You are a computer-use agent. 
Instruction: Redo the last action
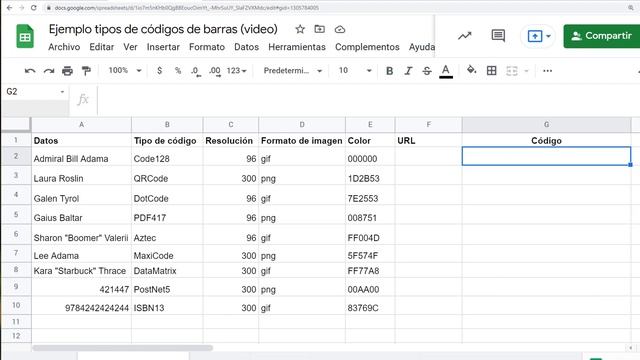[x=49, y=71]
